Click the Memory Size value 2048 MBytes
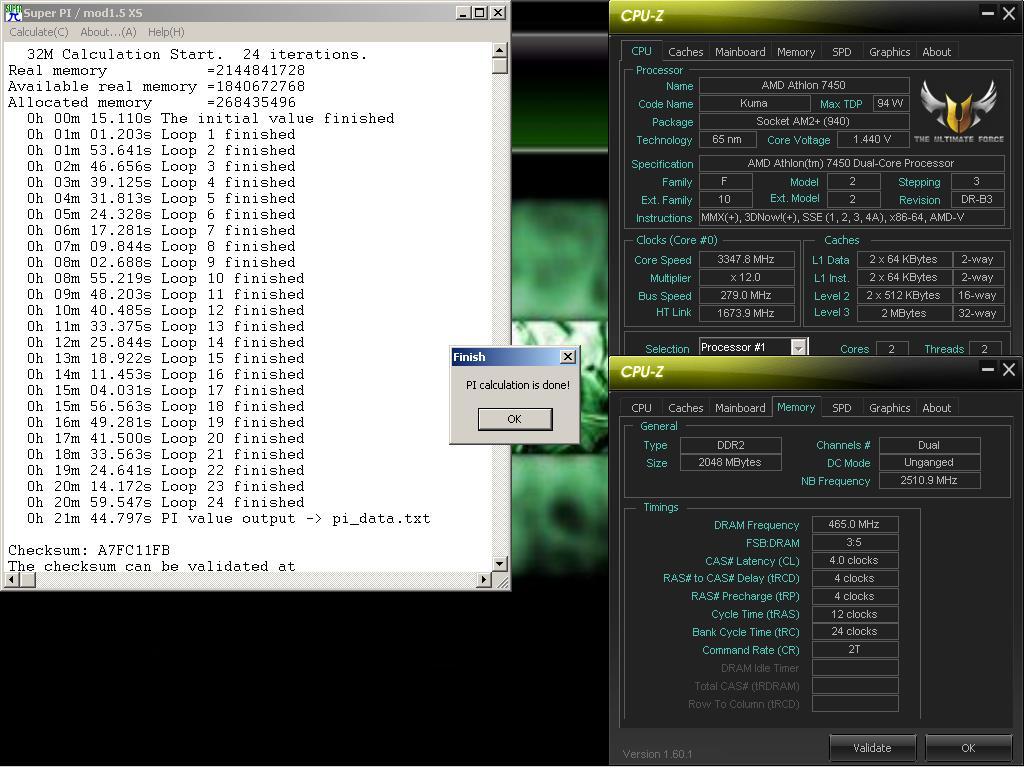 [x=730, y=462]
